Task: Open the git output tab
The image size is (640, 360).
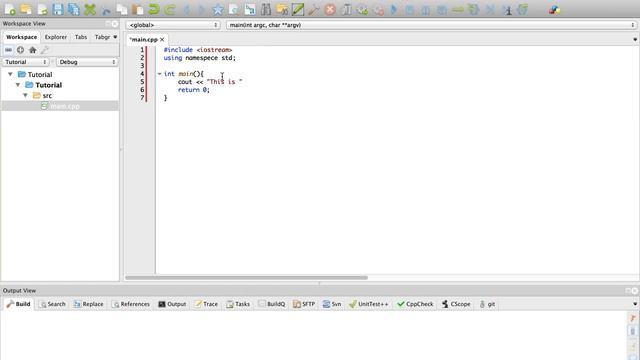Action: tap(487, 304)
